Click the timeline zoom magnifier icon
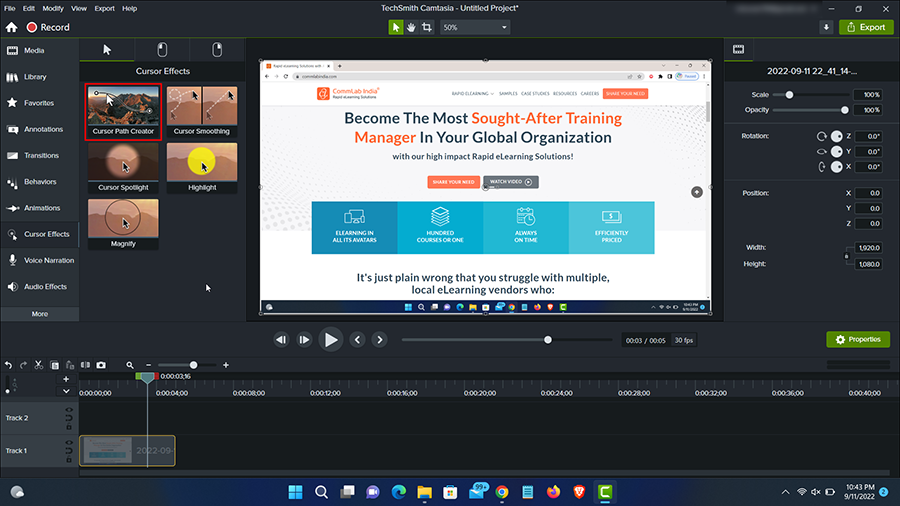 pyautogui.click(x=130, y=365)
